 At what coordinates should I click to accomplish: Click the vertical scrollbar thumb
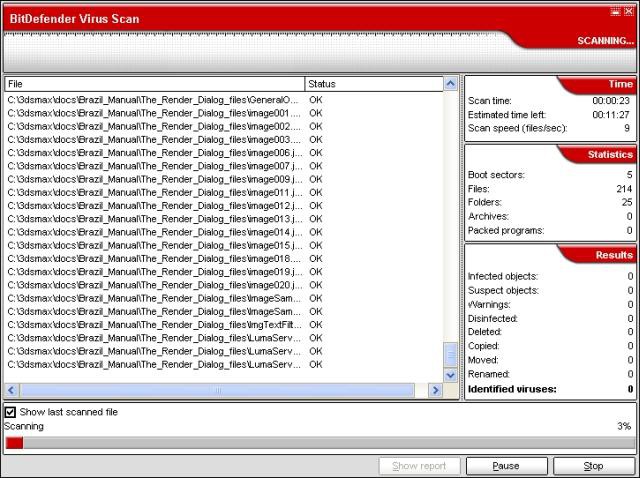[x=450, y=354]
